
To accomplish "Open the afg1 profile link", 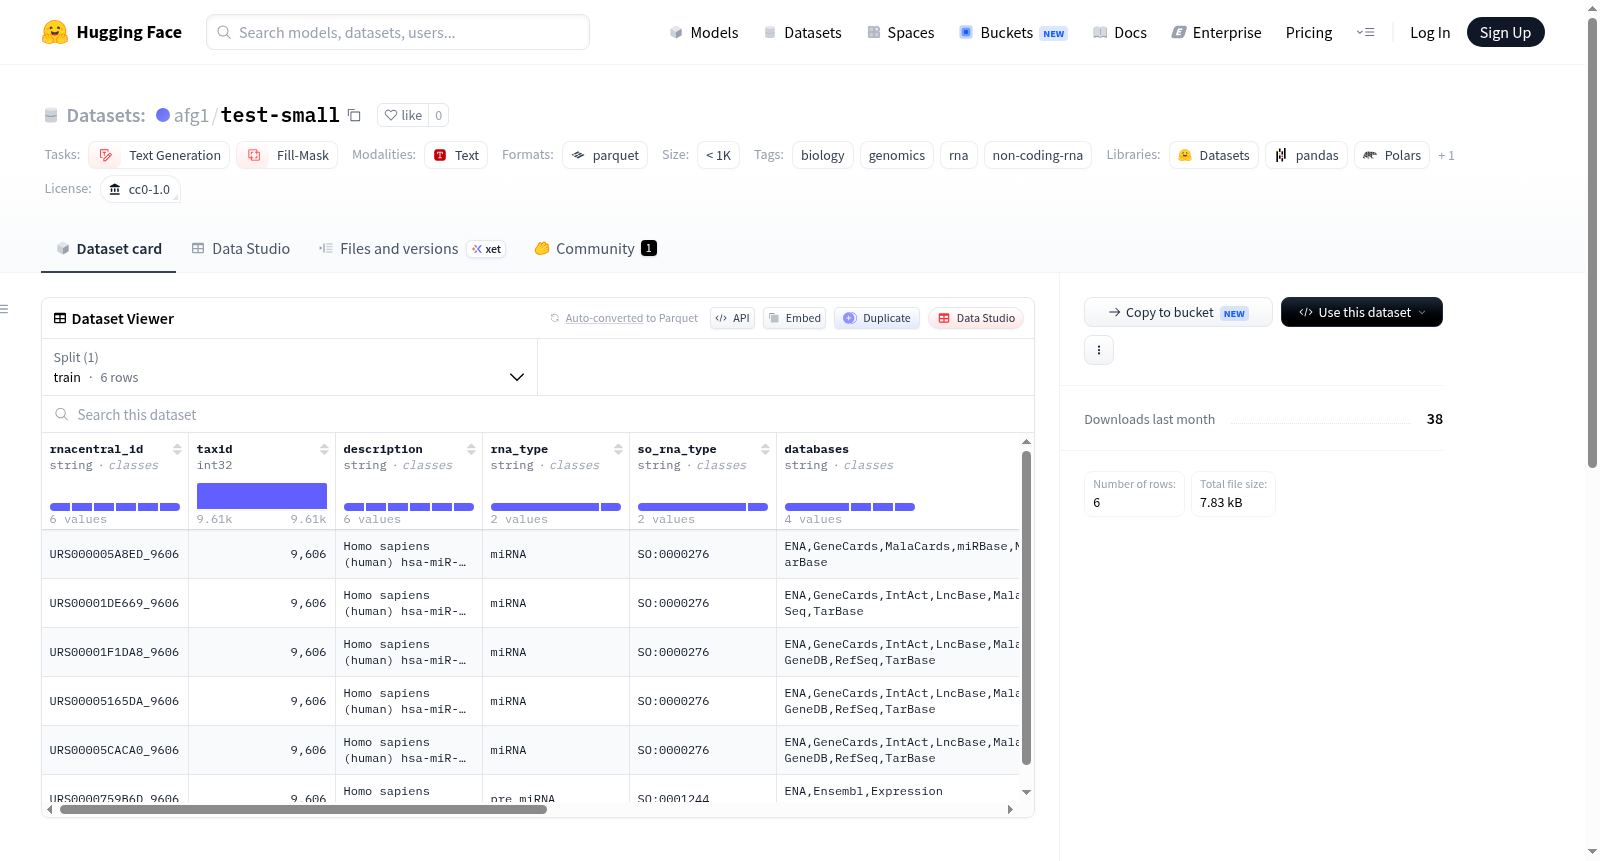I will pos(191,115).
